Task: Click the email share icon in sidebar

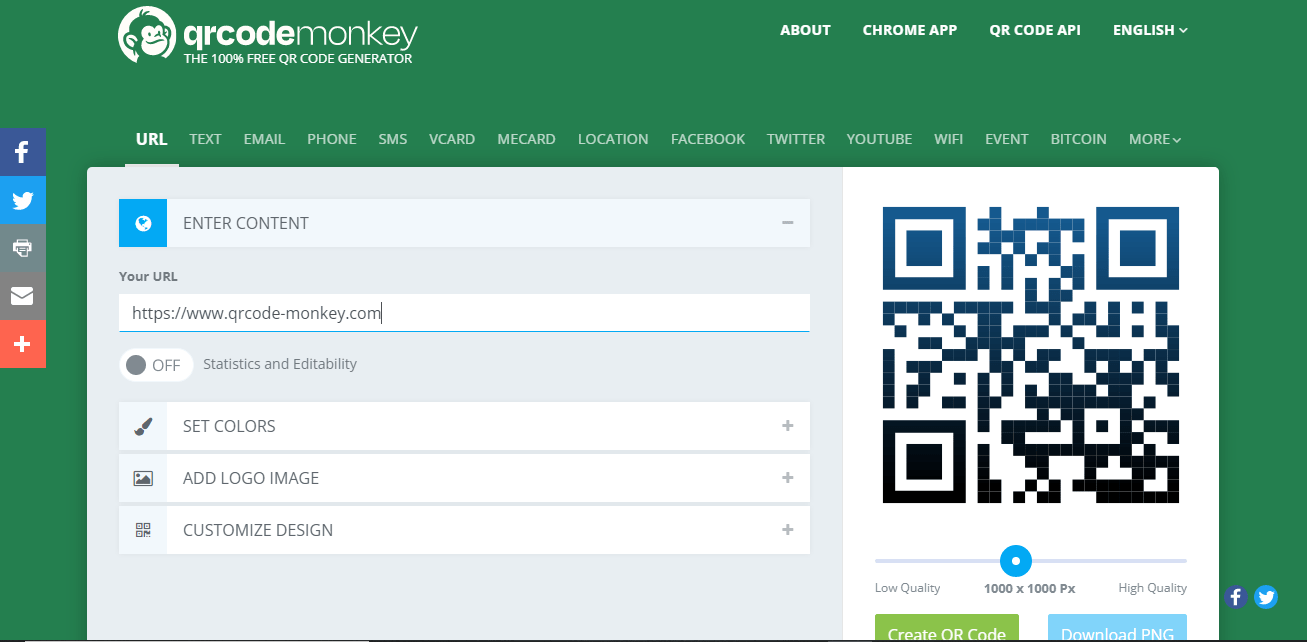Action: click(x=23, y=296)
